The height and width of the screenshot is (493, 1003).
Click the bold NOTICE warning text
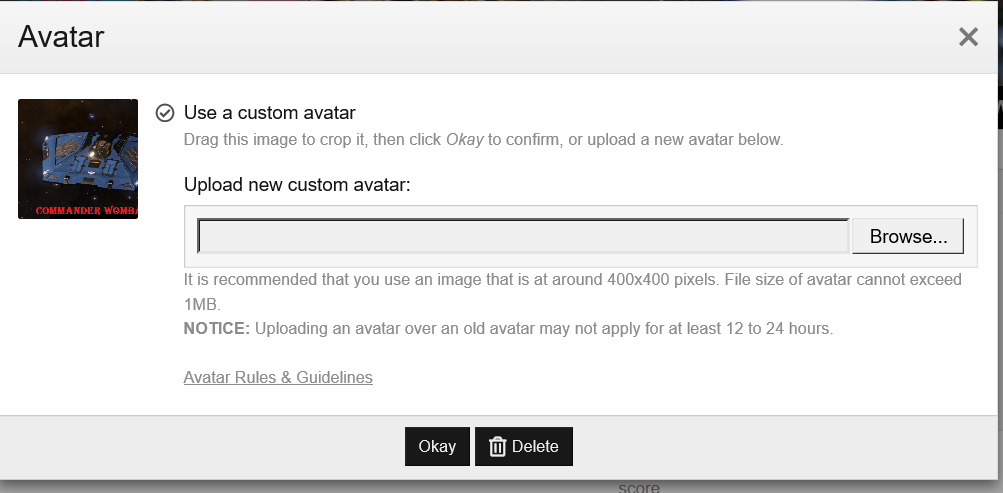pos(216,329)
